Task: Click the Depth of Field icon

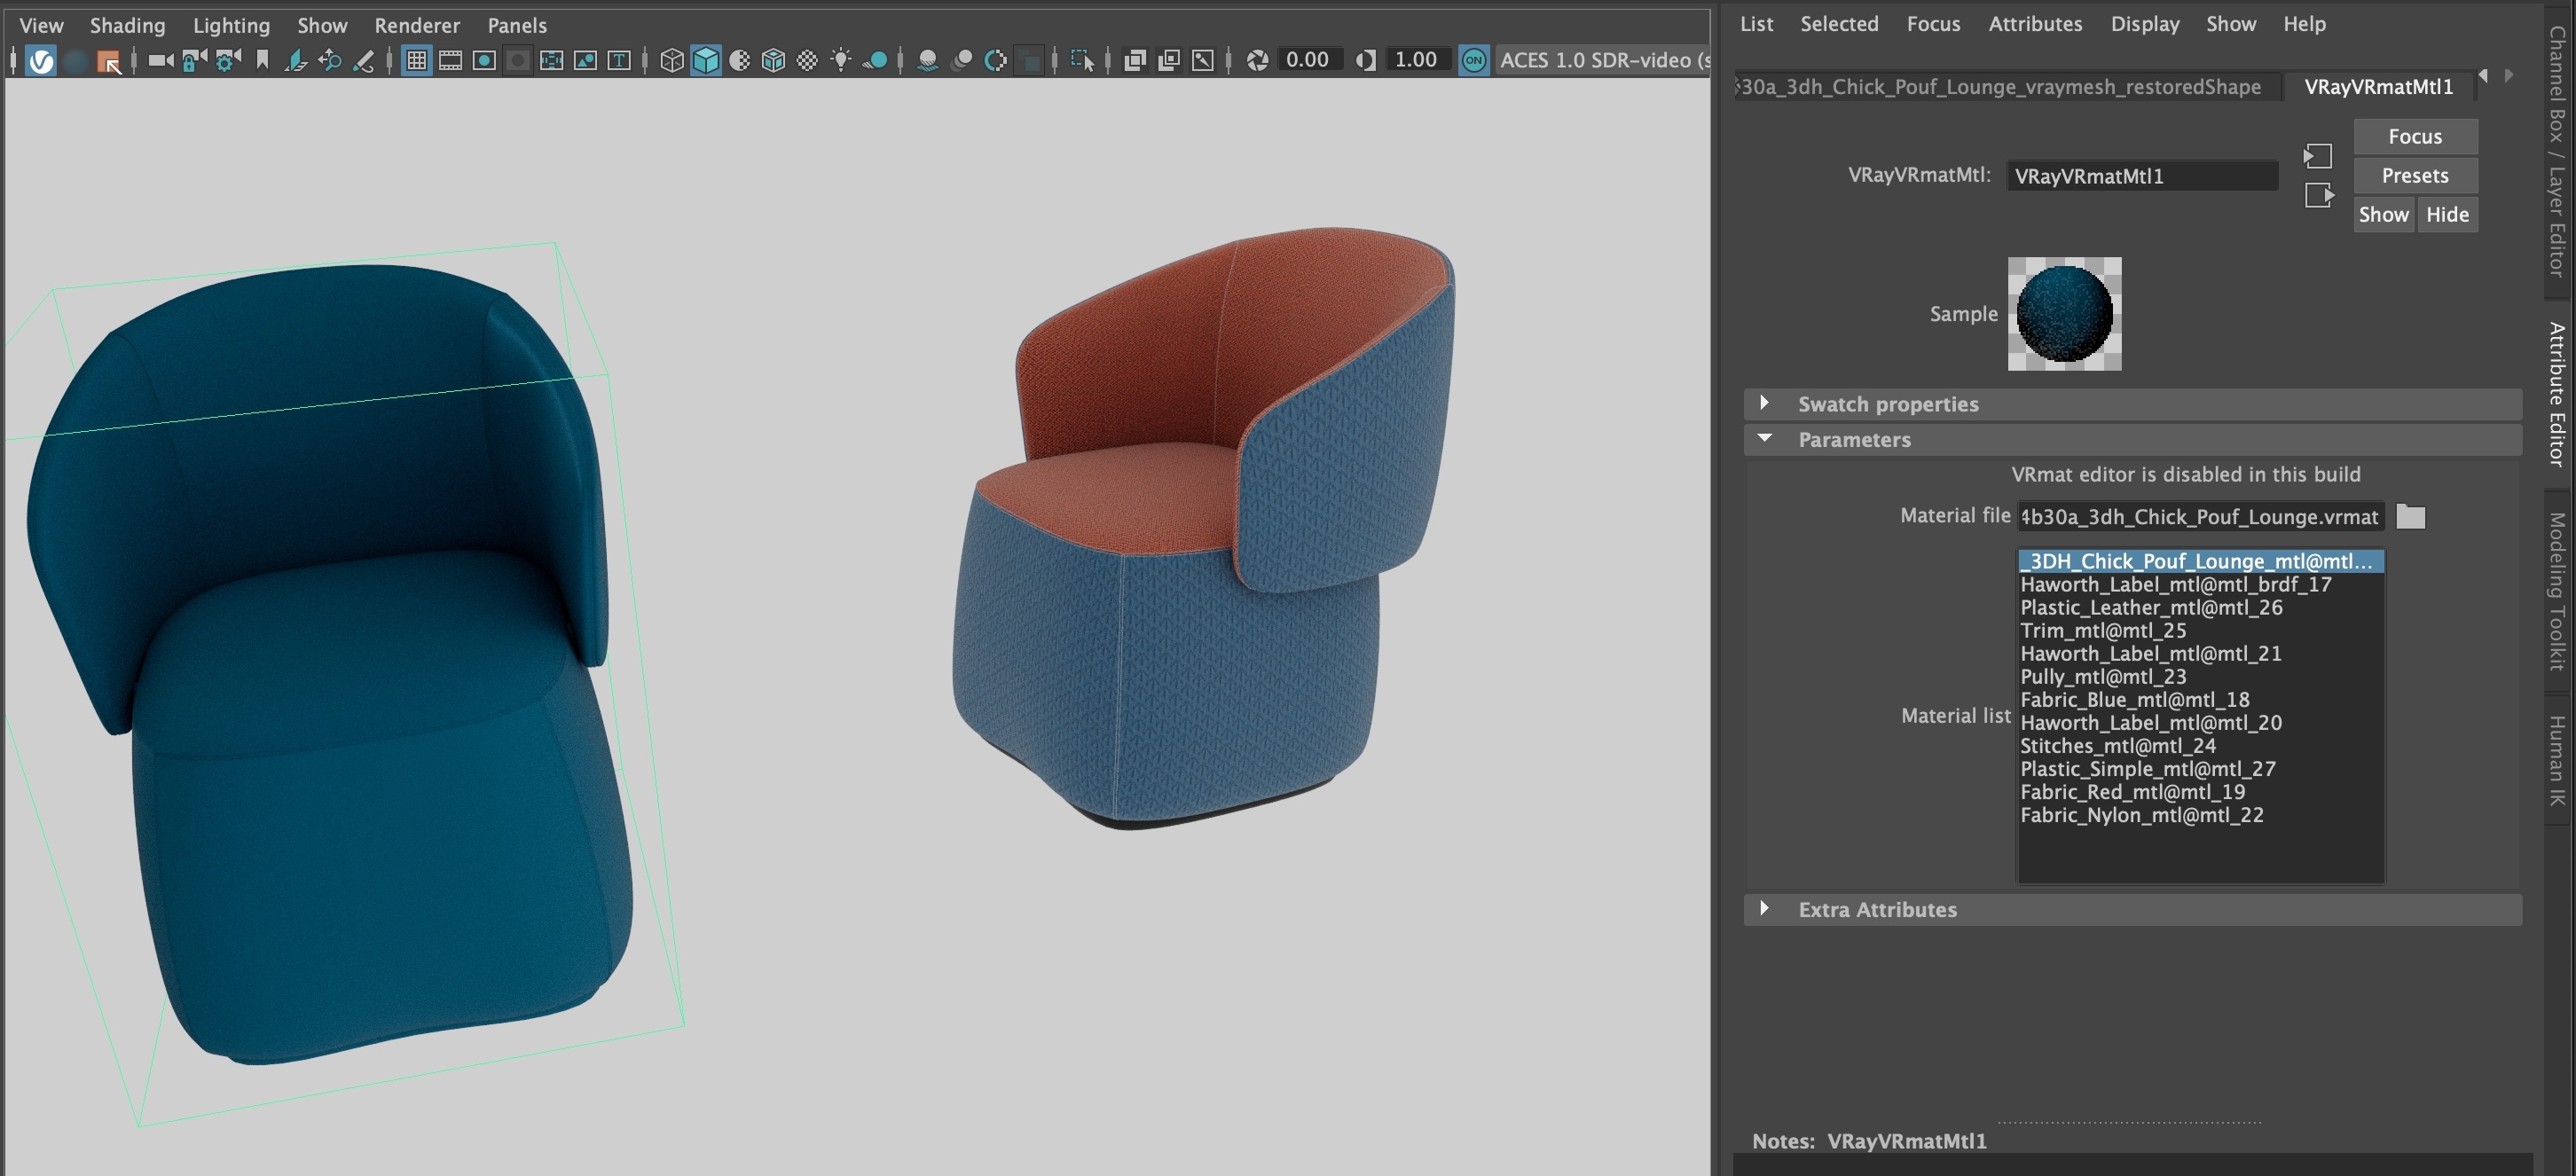Action: tap(1029, 61)
